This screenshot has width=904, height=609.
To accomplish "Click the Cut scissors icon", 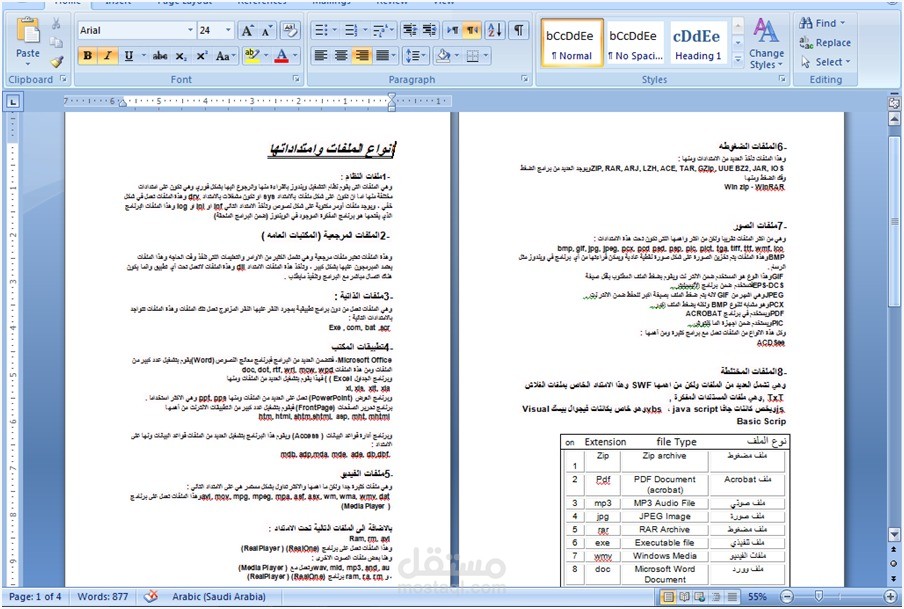I will tap(56, 24).
